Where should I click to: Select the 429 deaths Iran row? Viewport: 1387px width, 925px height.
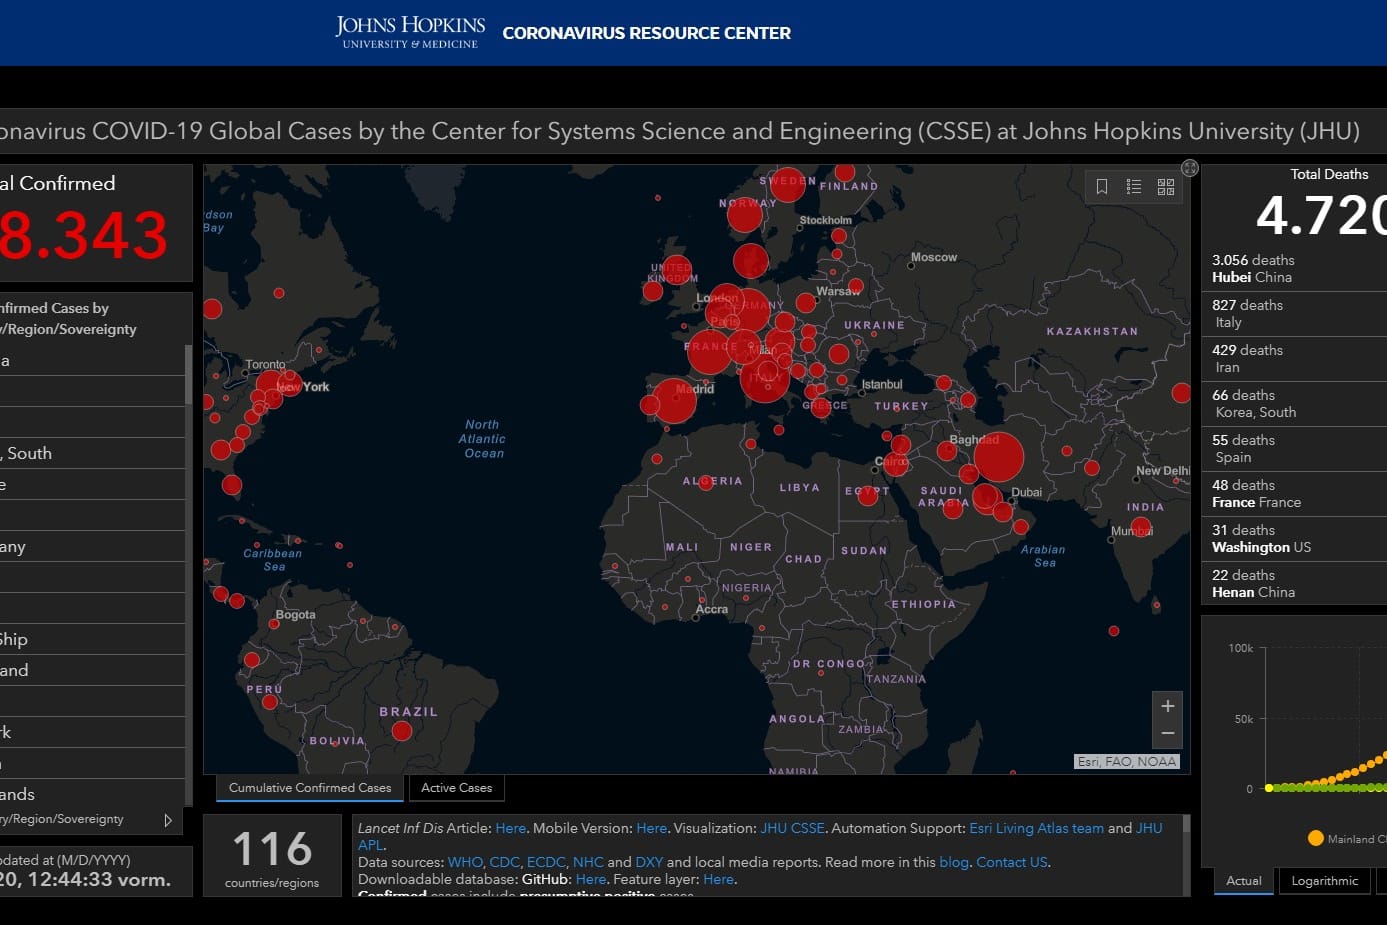[x=1294, y=359]
